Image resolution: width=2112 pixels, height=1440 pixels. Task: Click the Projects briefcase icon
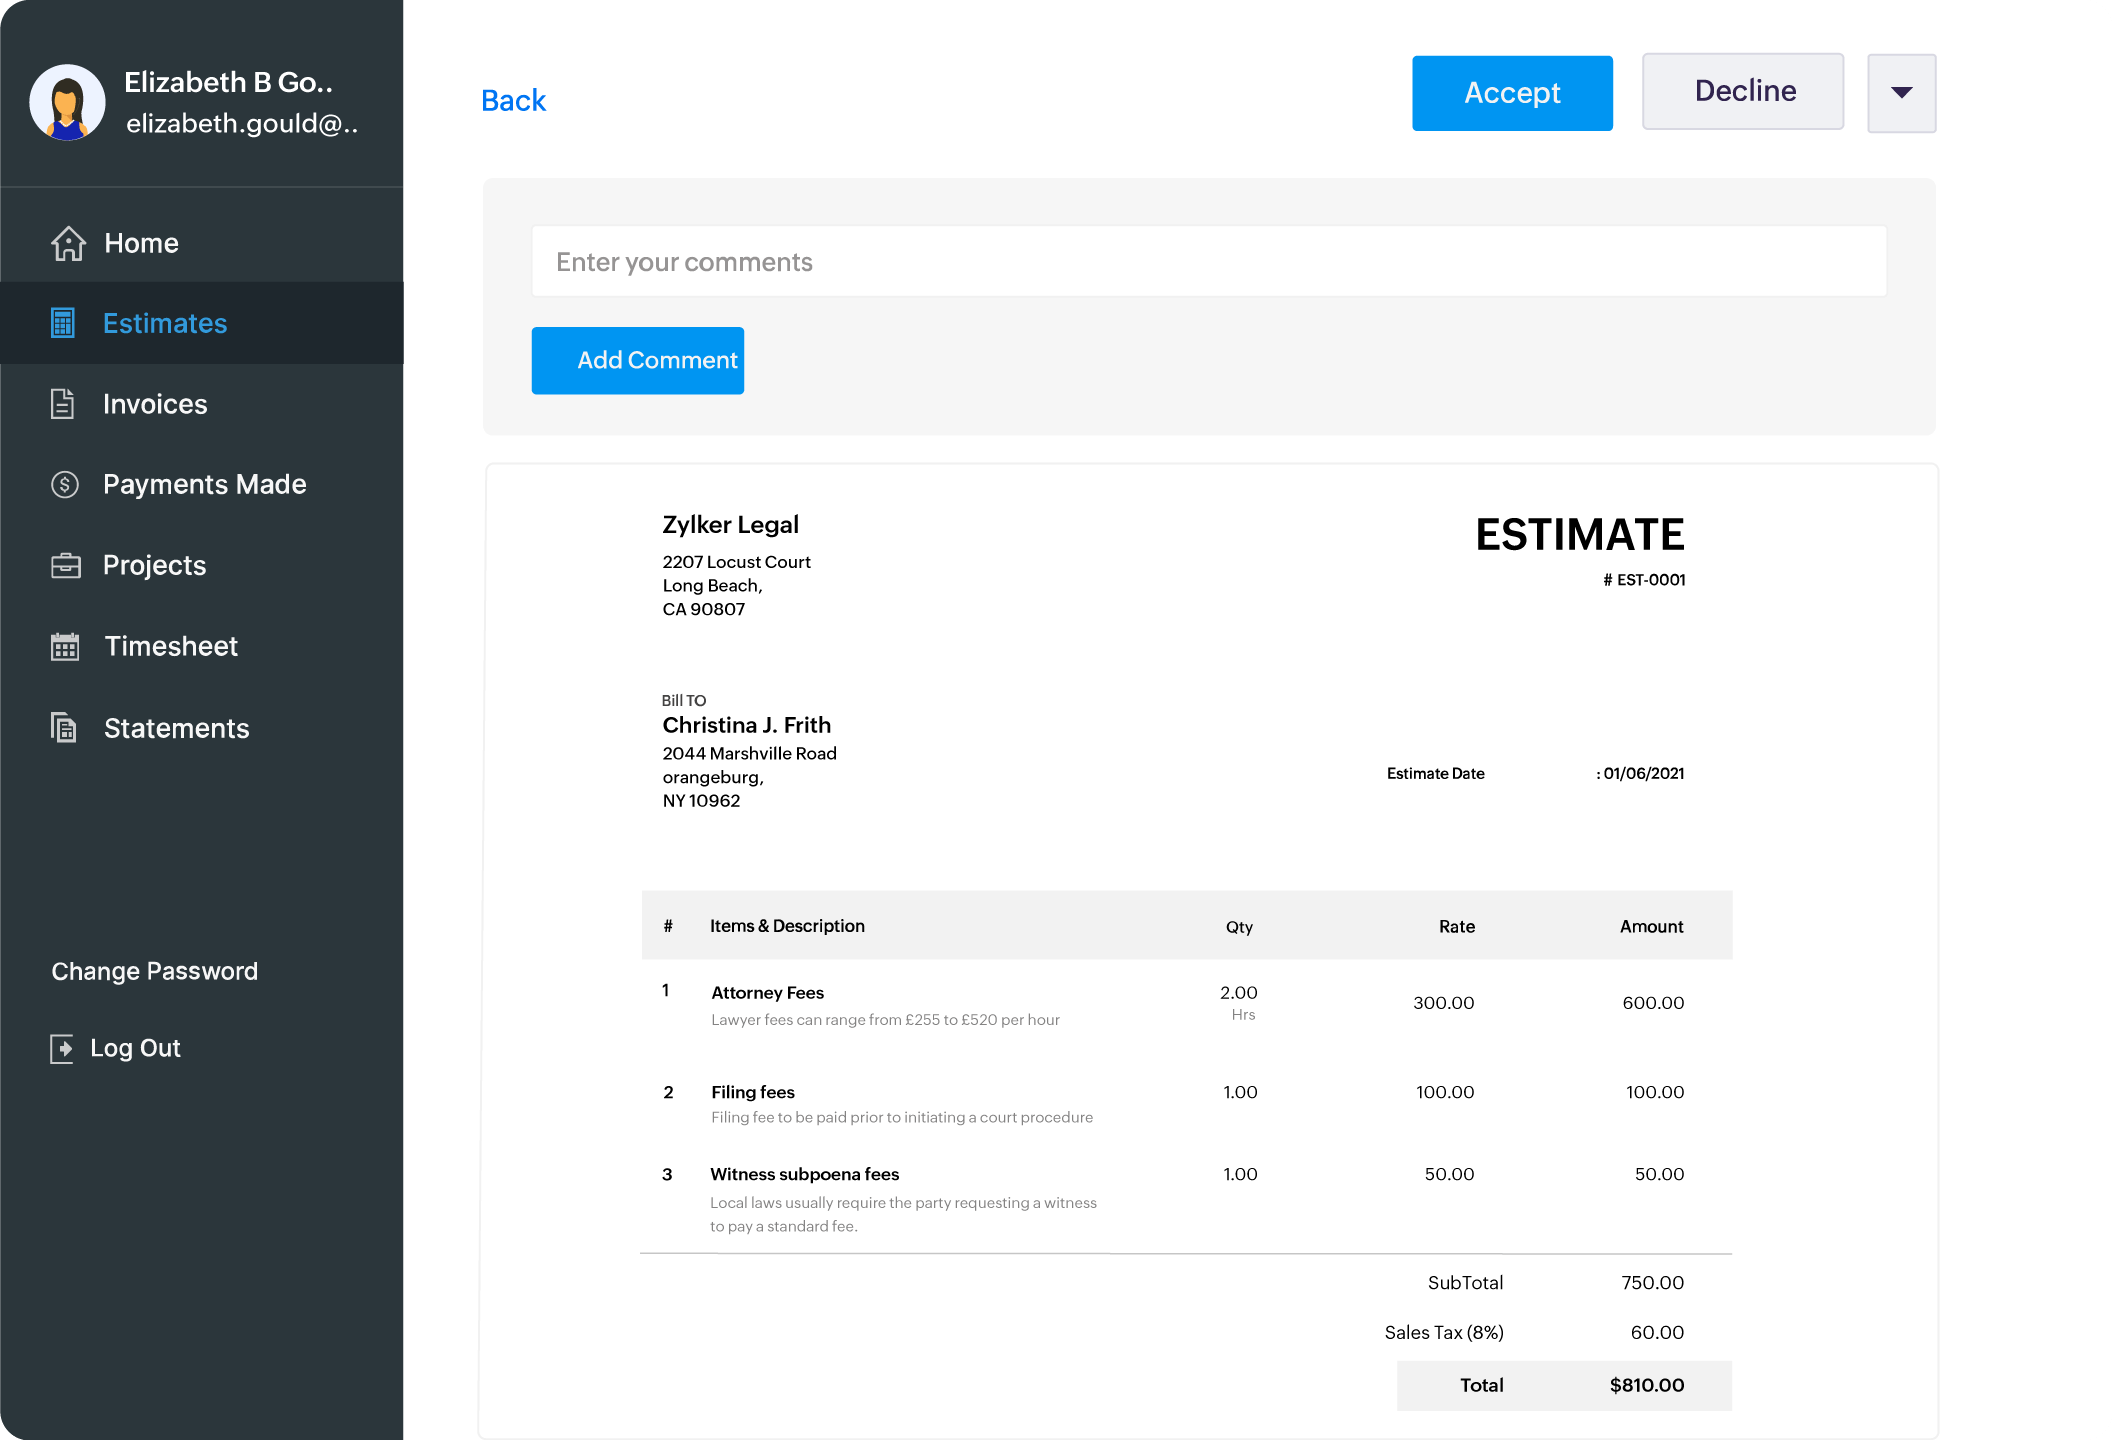(x=64, y=565)
